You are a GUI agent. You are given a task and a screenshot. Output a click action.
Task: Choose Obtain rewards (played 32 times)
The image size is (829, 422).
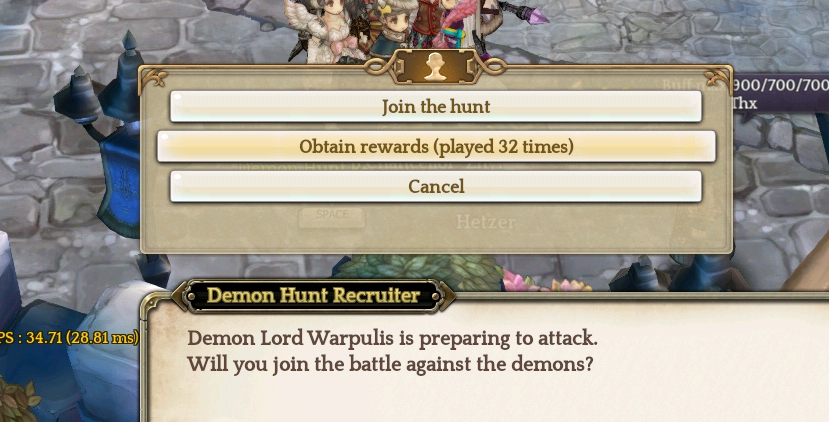[x=436, y=146]
